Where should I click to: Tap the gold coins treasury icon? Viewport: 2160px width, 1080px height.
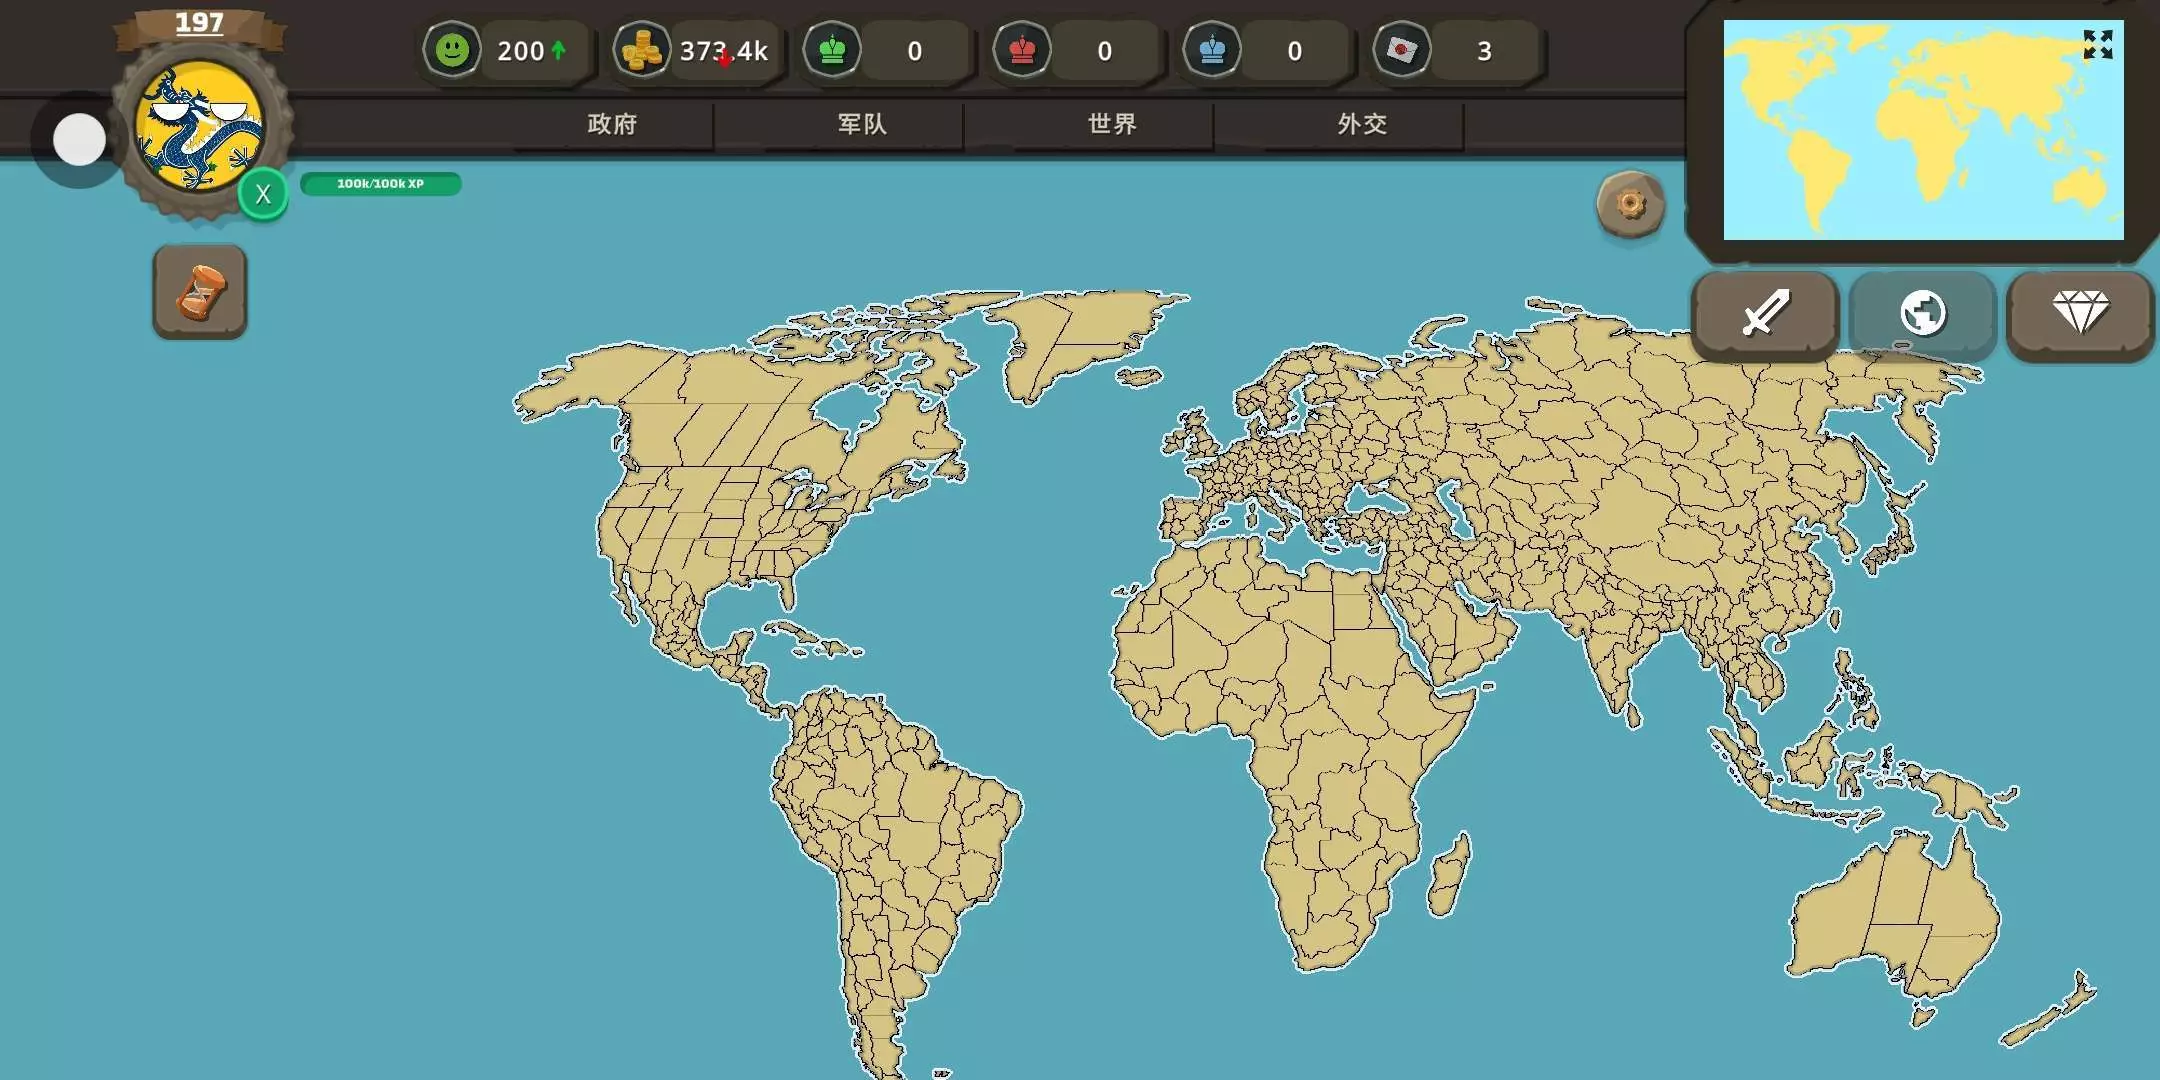click(x=641, y=50)
